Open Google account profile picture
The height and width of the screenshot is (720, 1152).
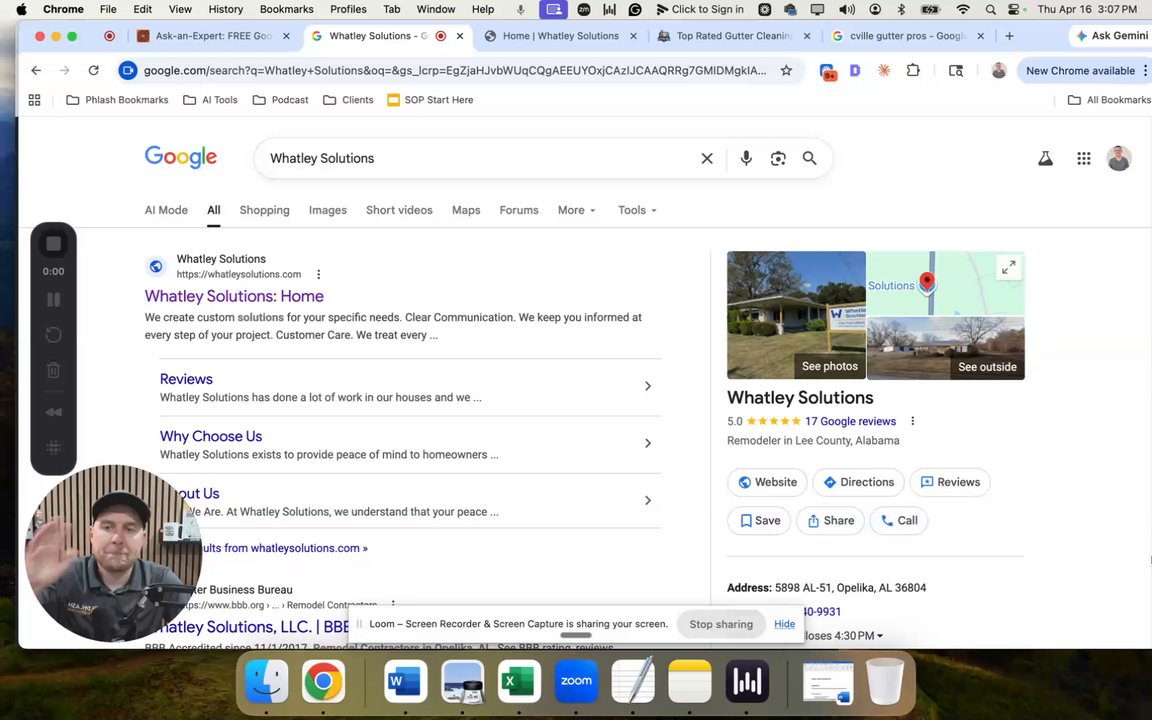pyautogui.click(x=1119, y=158)
